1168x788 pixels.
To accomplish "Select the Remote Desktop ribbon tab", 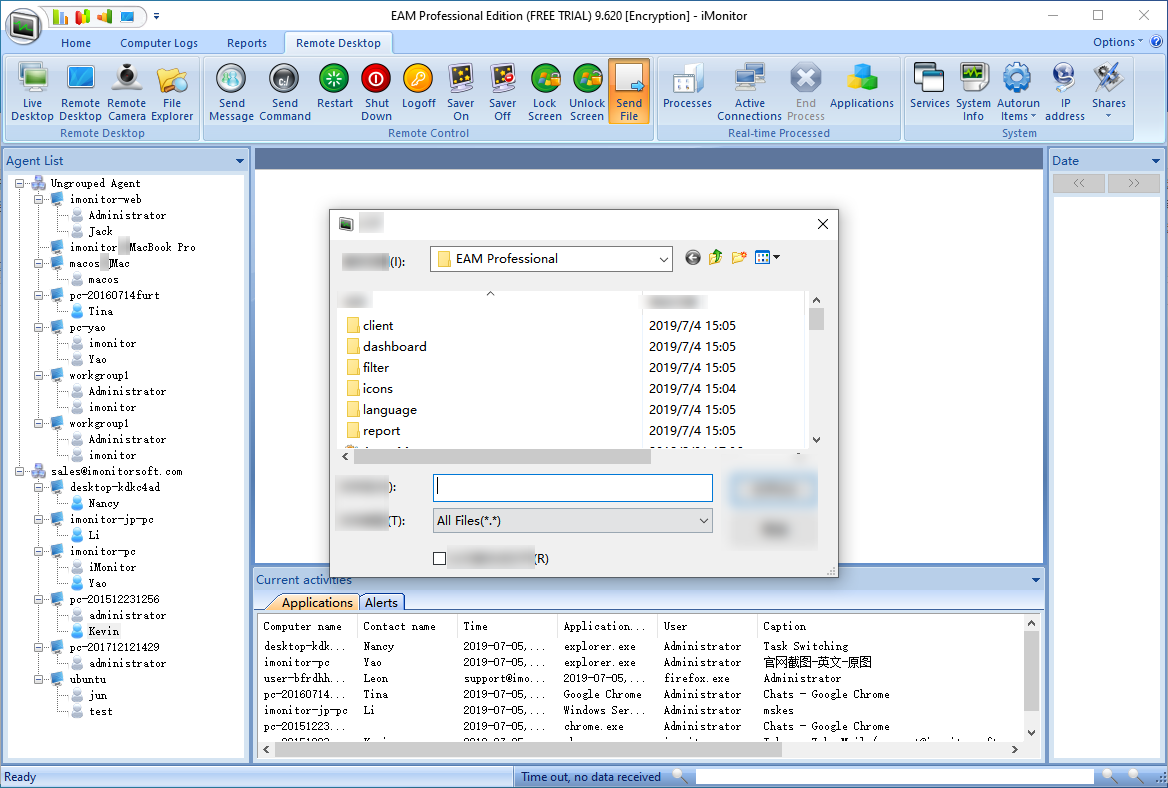I will (x=338, y=43).
